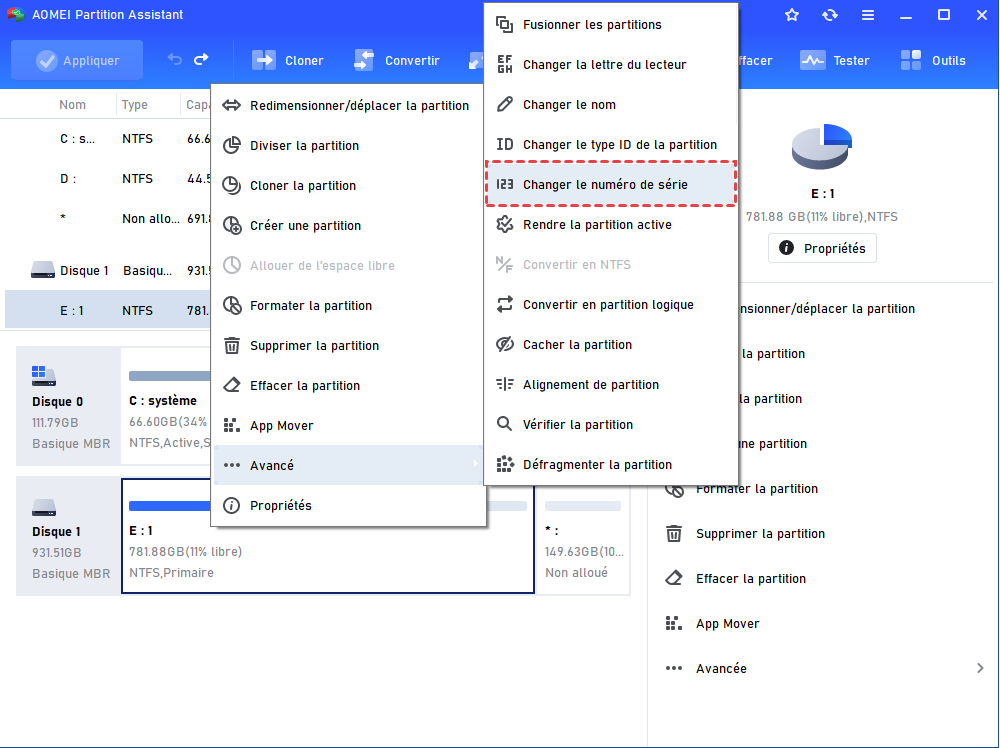The width and height of the screenshot is (1000, 748).
Task: Choose App Mover in context menu
Action: tap(348, 425)
